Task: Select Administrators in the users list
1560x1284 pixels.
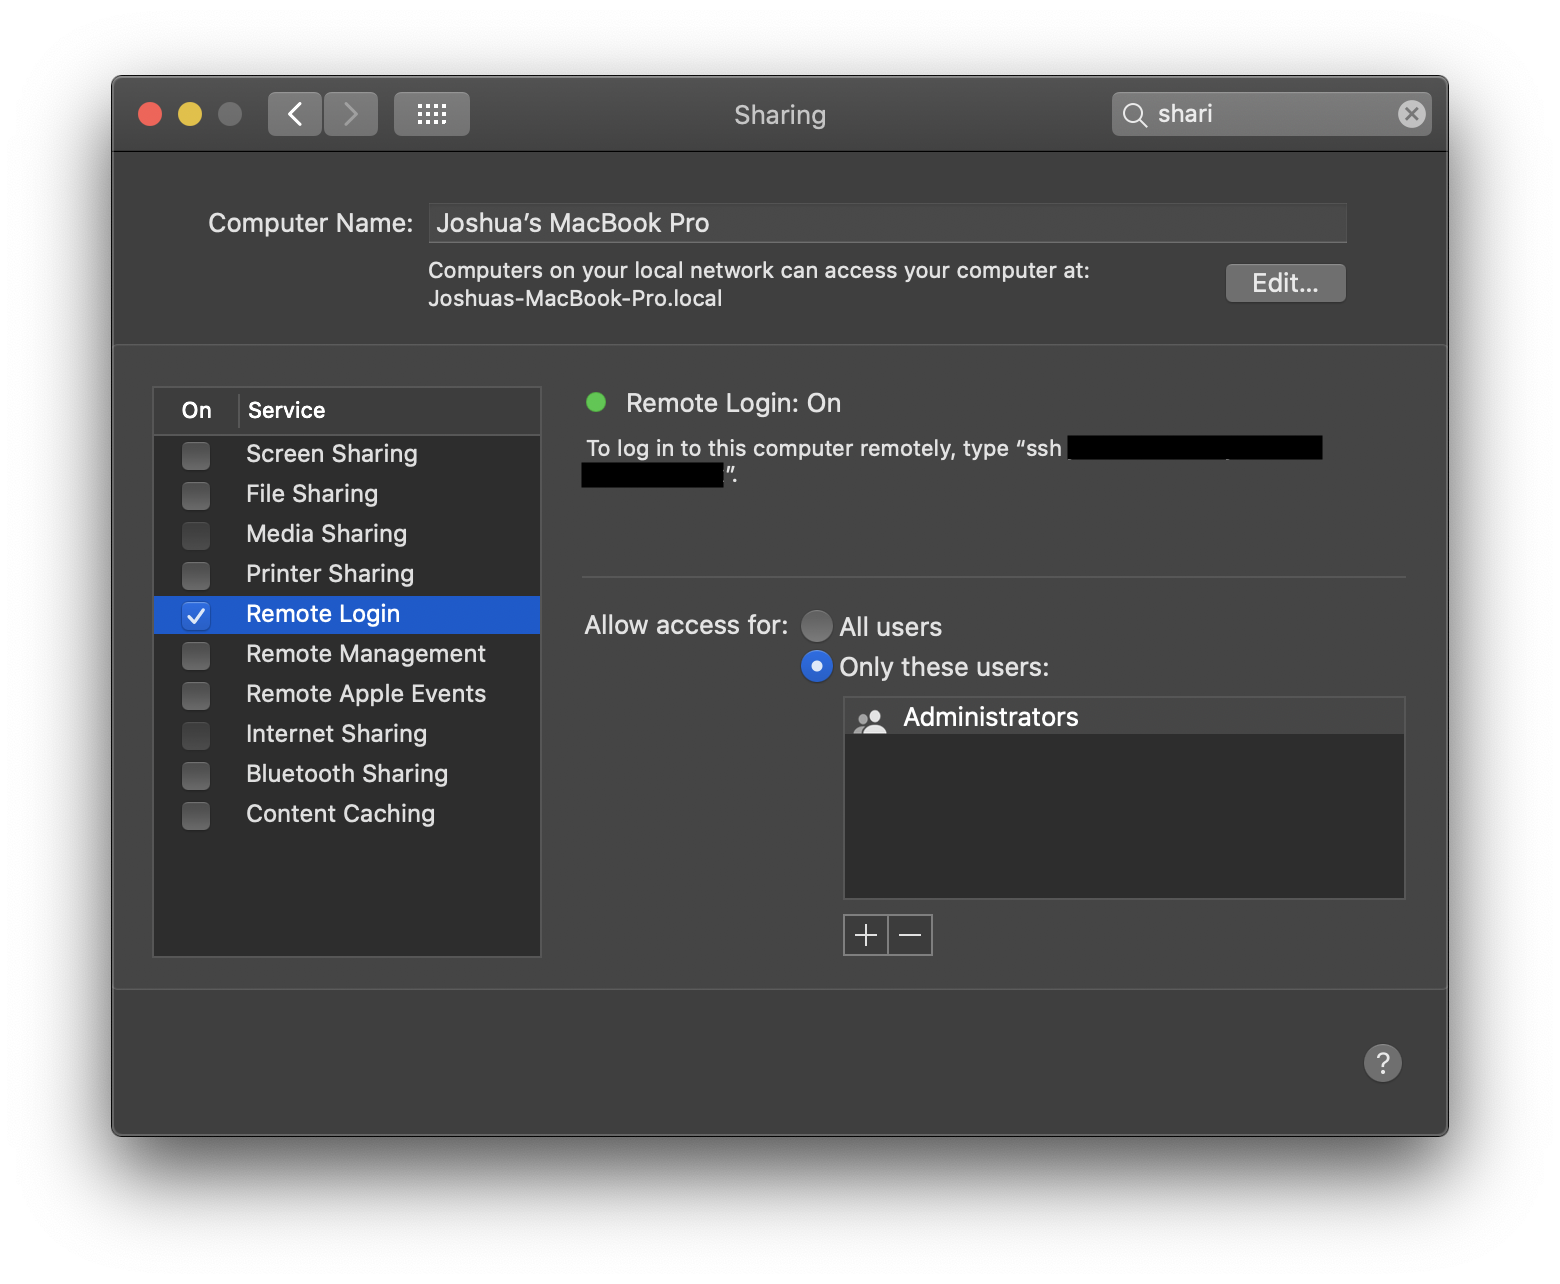Action: point(1124,717)
